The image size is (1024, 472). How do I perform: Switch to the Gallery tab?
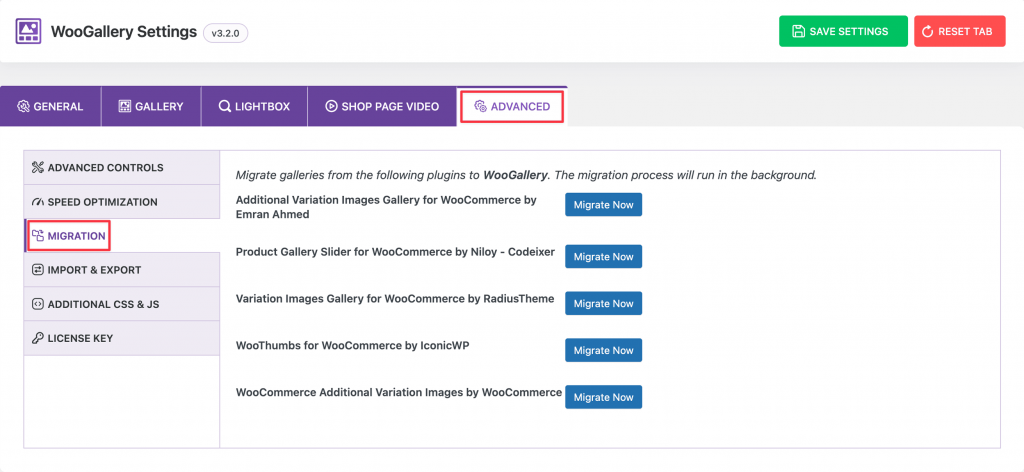[152, 106]
